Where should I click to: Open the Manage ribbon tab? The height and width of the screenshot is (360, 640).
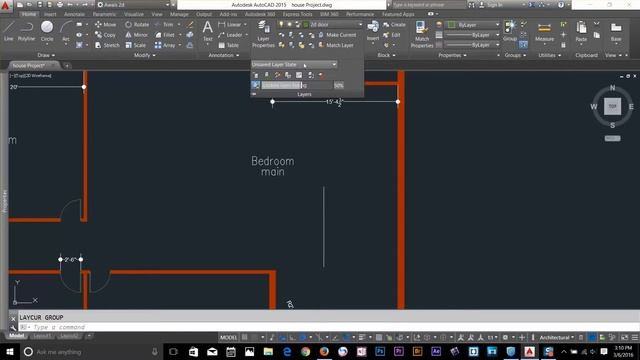click(179, 14)
